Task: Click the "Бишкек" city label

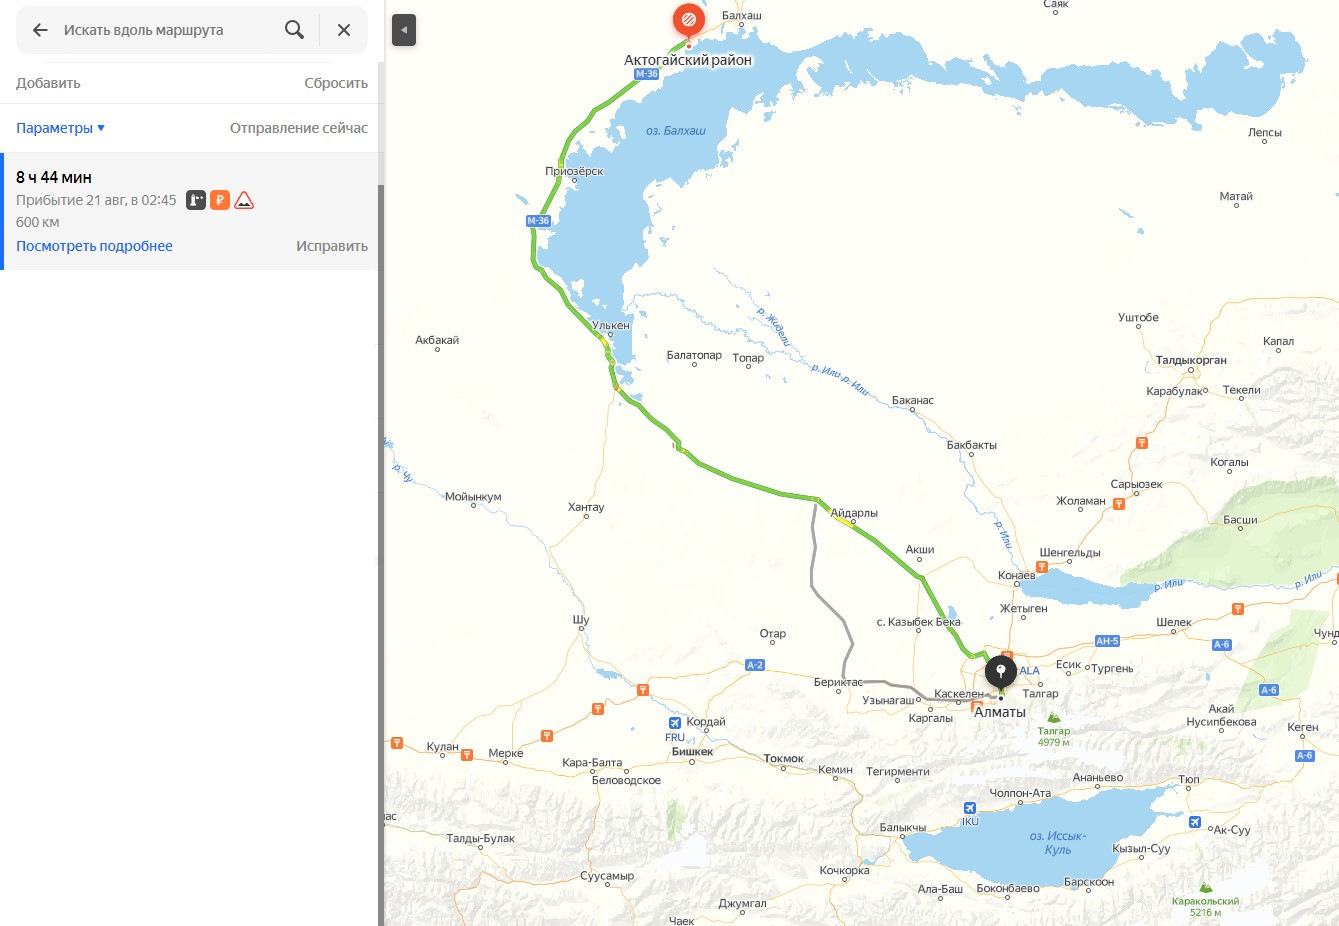Action: 692,752
